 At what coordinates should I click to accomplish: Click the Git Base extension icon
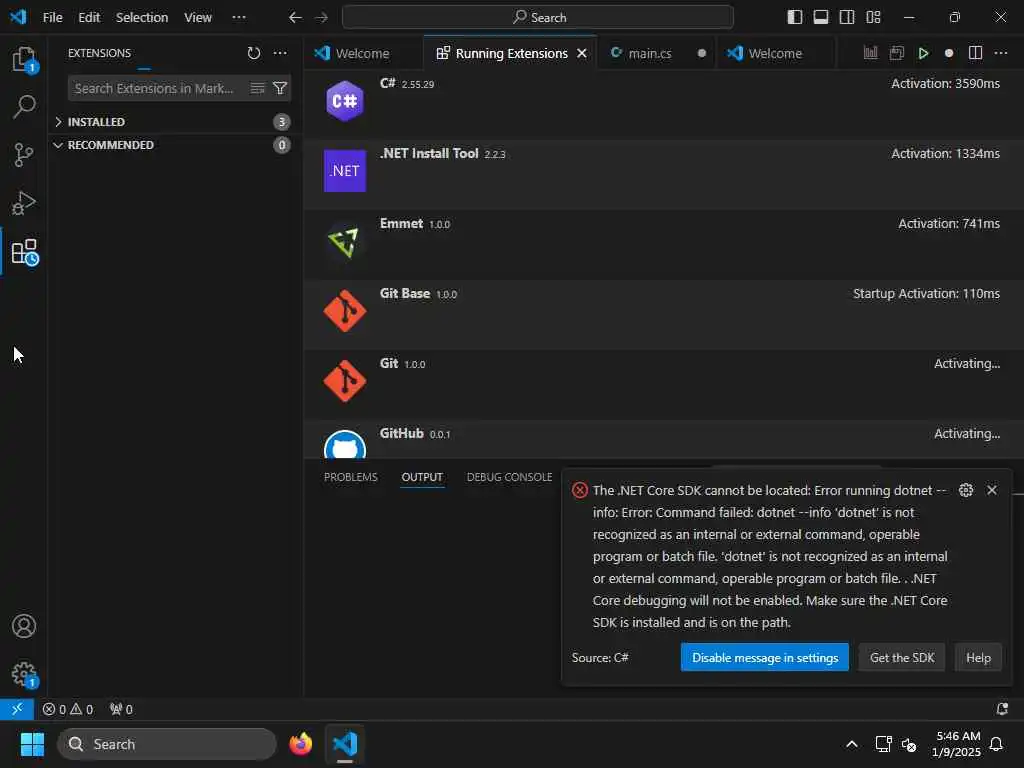point(345,311)
